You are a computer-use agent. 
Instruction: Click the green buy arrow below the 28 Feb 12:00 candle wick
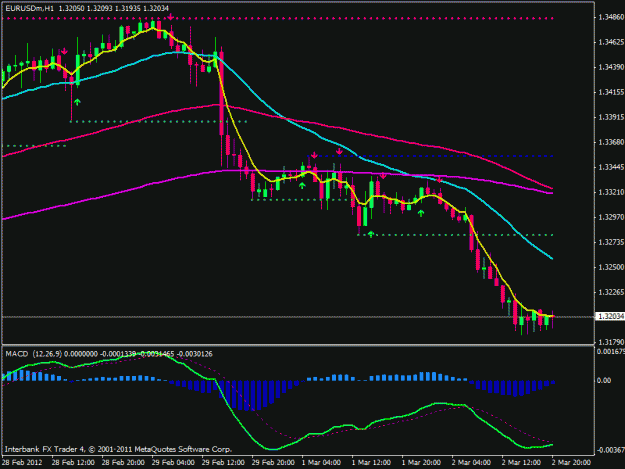tap(77, 102)
